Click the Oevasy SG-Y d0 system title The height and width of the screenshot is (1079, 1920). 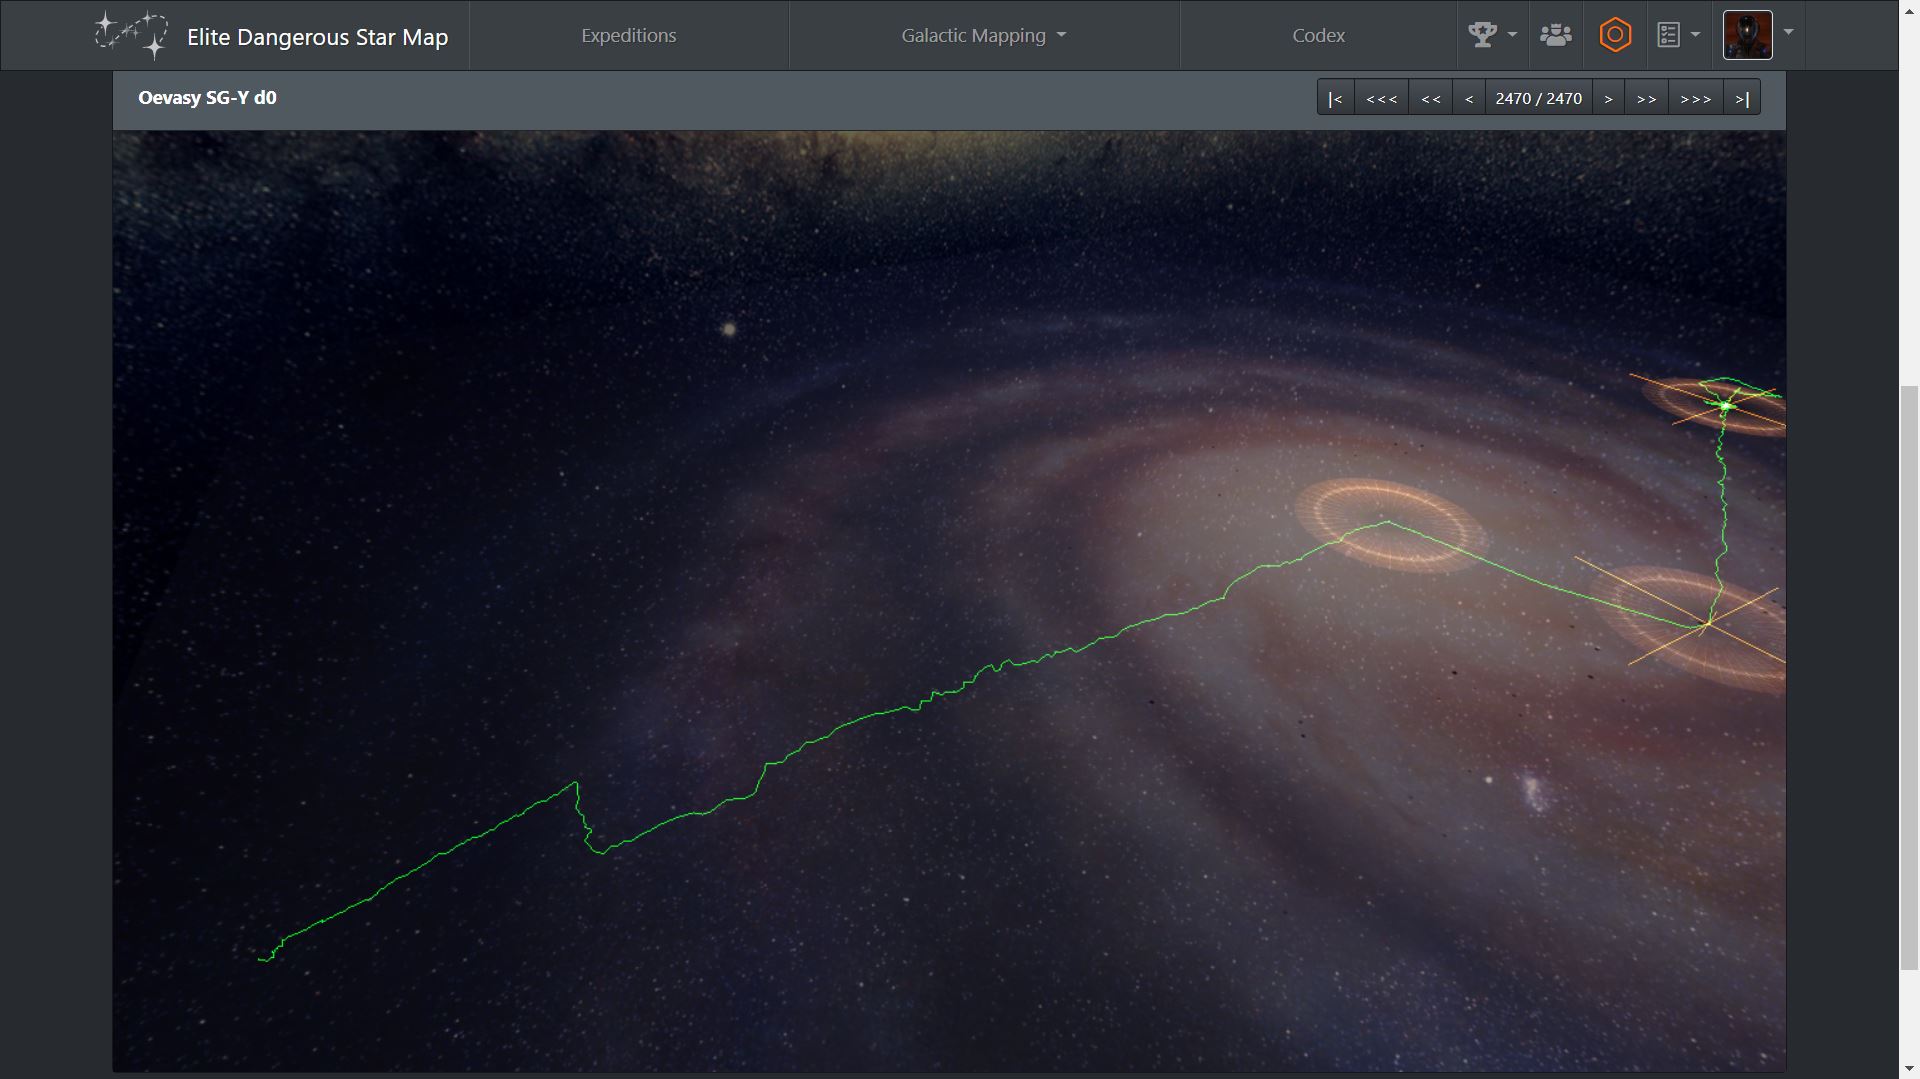coord(207,97)
